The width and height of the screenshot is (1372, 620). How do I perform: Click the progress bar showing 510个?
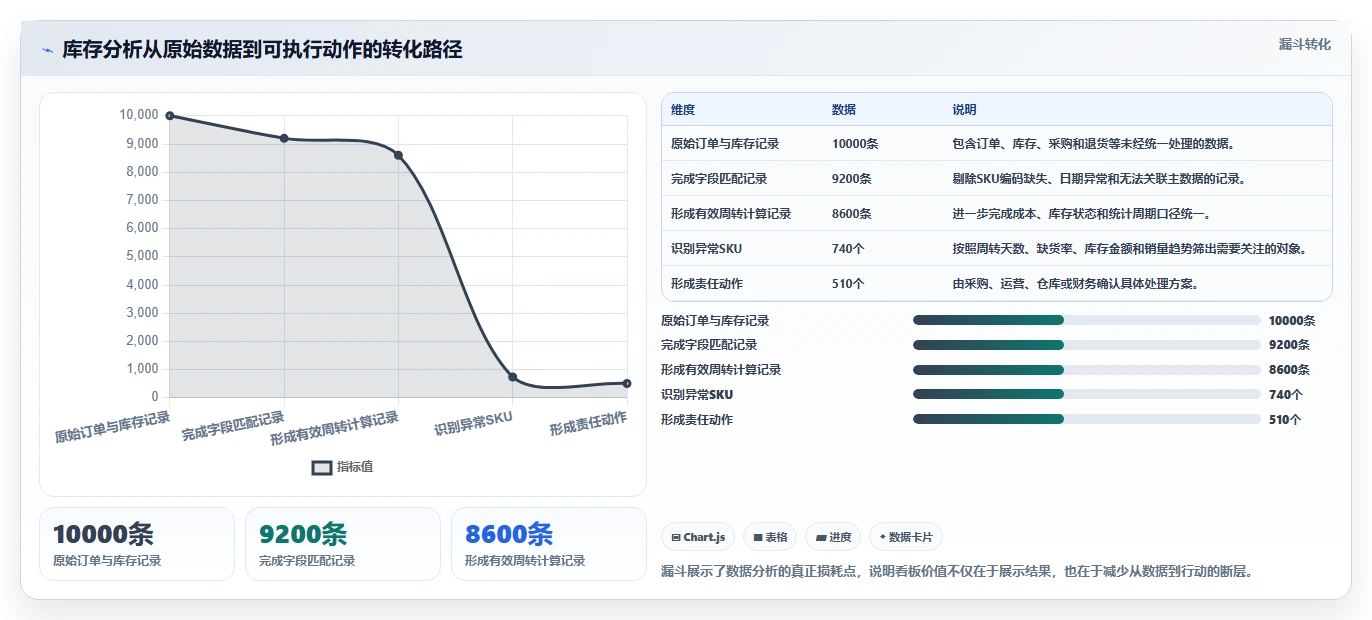tap(1086, 419)
